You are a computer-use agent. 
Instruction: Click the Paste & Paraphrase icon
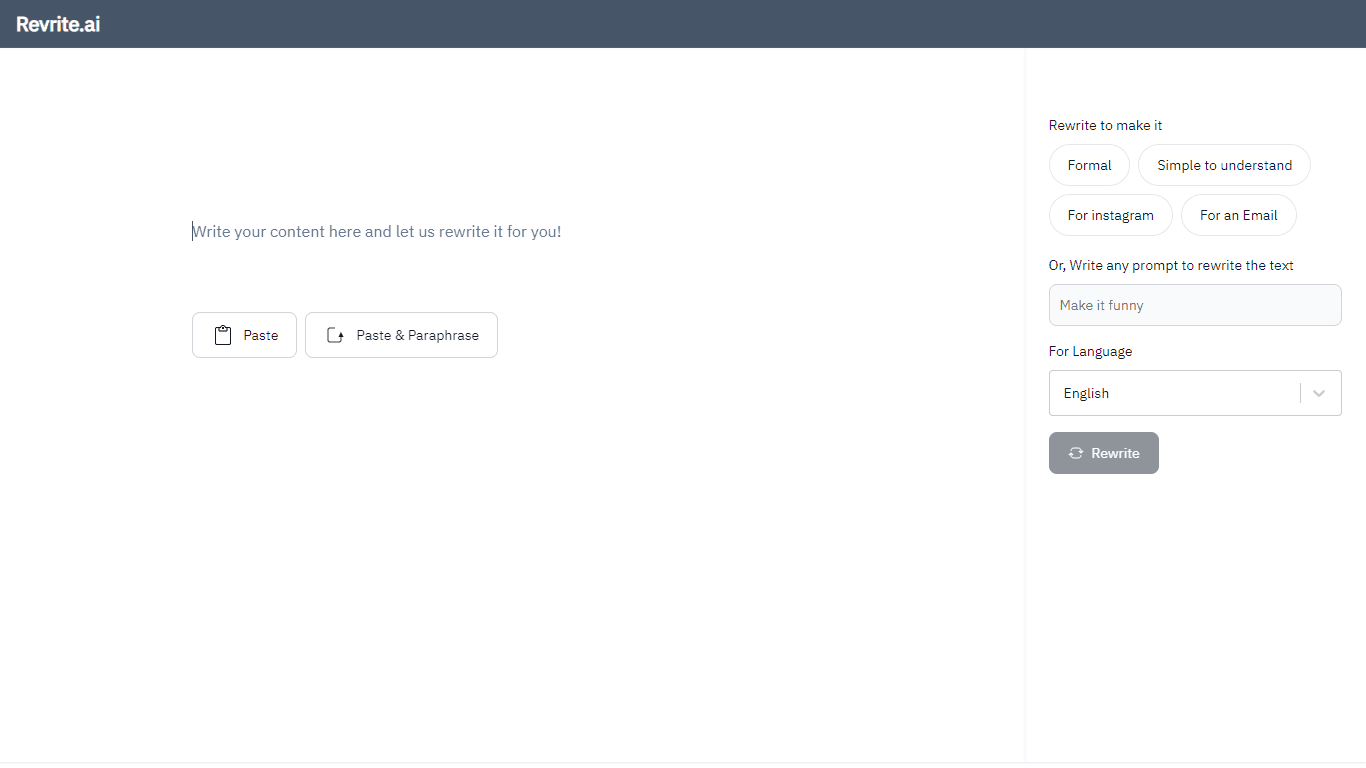pos(336,336)
